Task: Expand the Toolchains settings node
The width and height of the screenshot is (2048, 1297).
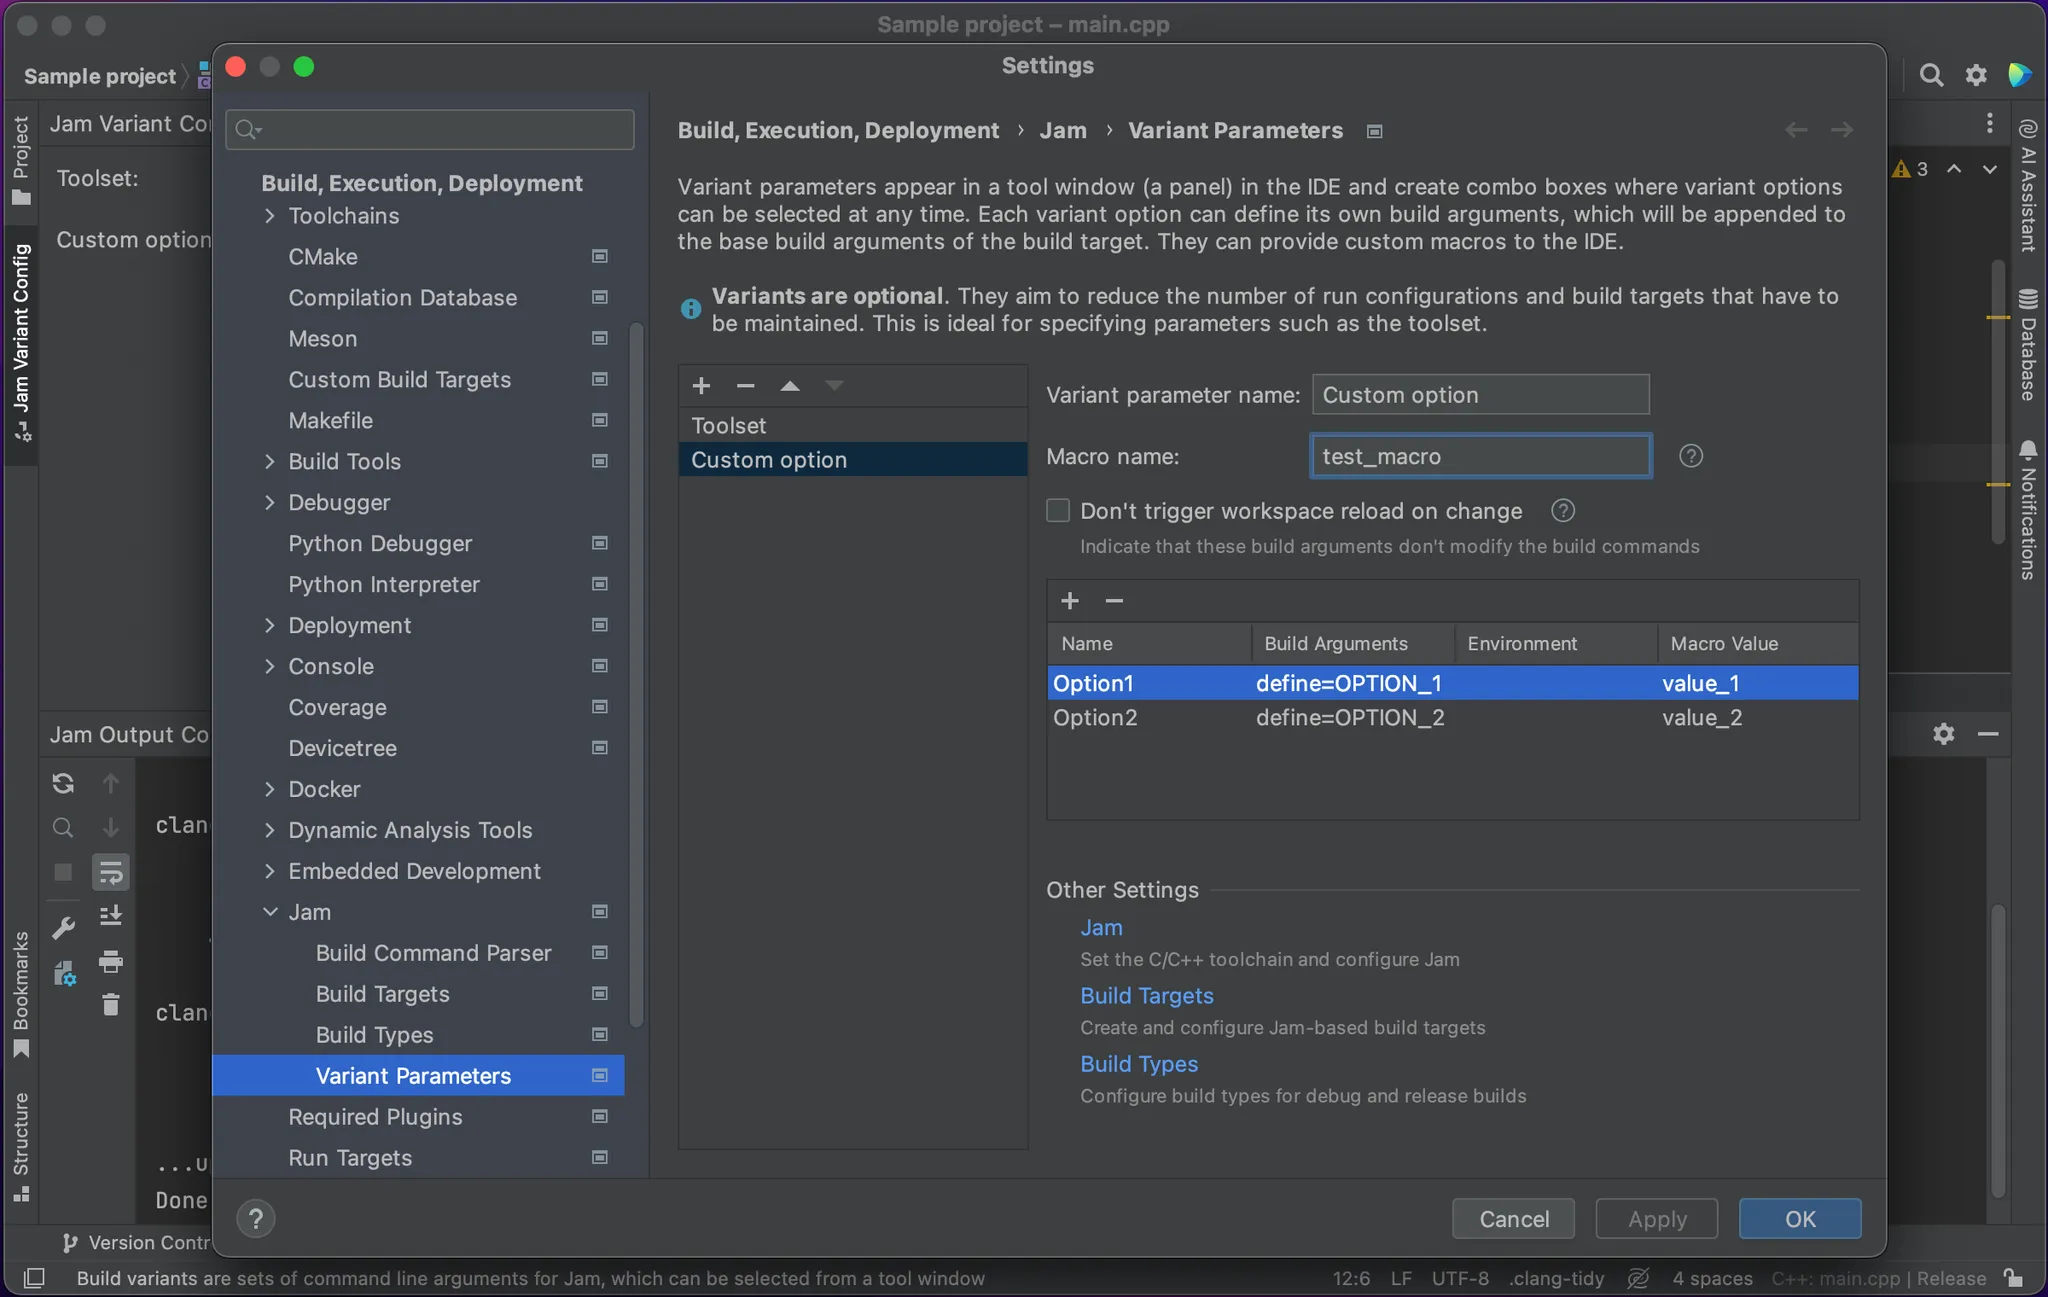Action: tap(269, 215)
